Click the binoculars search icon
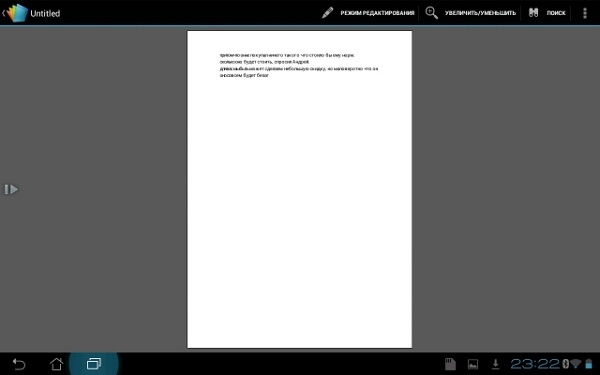Viewport: 600px width, 375px height. (533, 13)
